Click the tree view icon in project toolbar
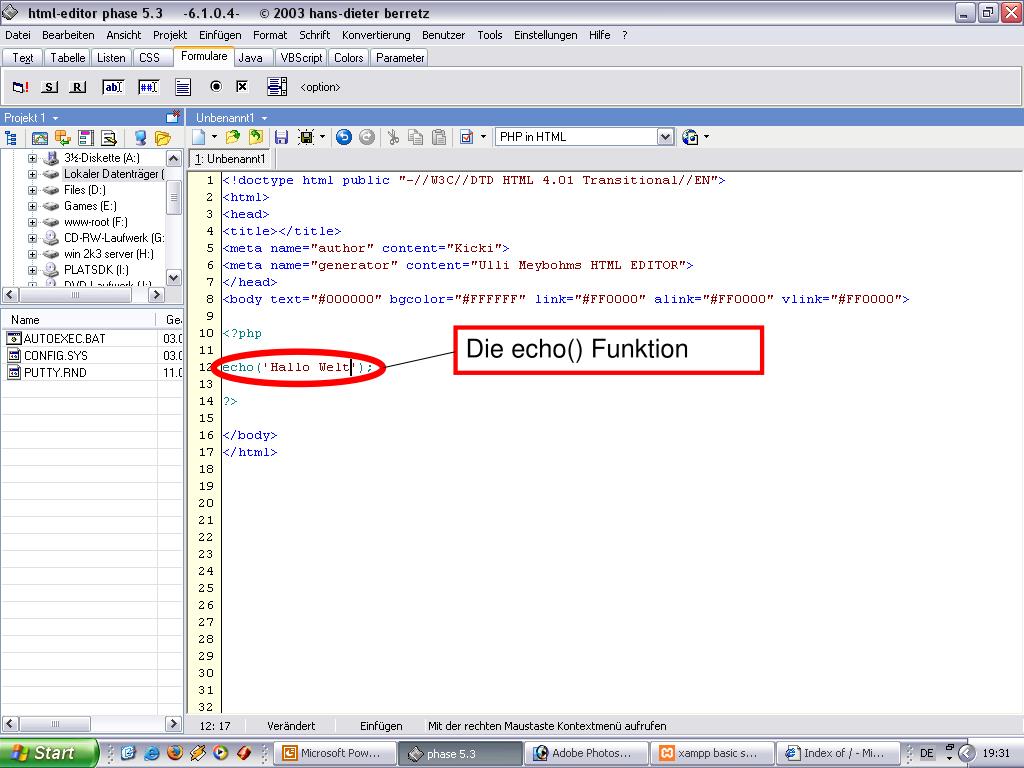The image size is (1024, 768). click(11, 138)
